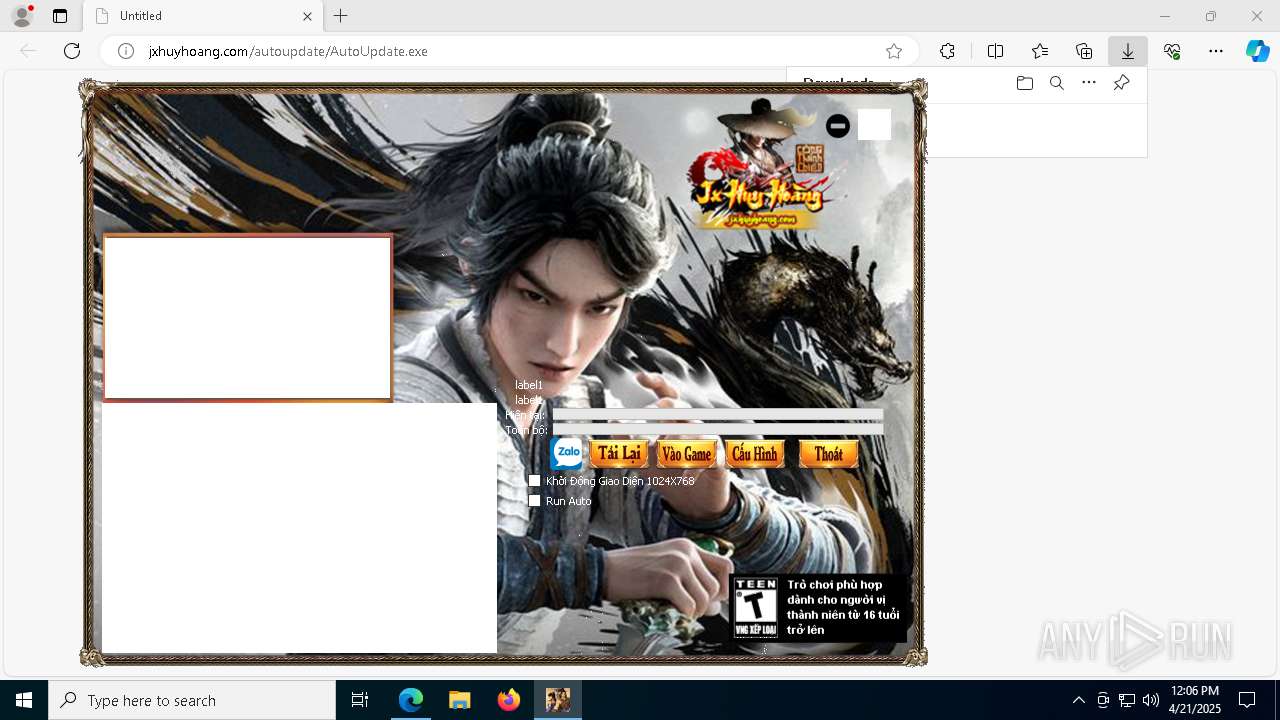Toggle Split screen icon
1280x720 pixels.
pyautogui.click(x=995, y=51)
